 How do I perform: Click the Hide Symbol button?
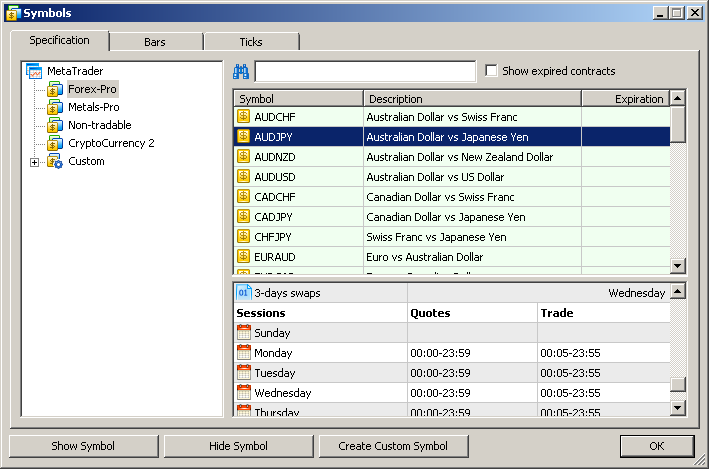point(238,446)
